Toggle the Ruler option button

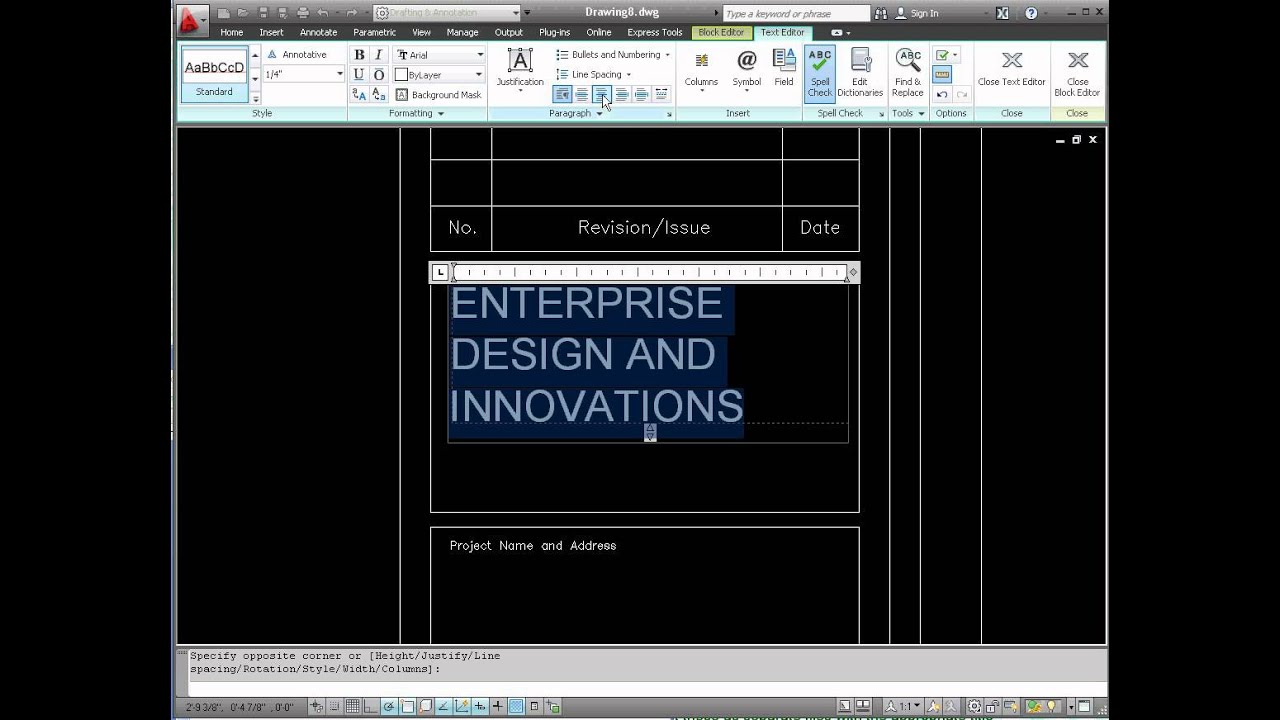tap(942, 75)
